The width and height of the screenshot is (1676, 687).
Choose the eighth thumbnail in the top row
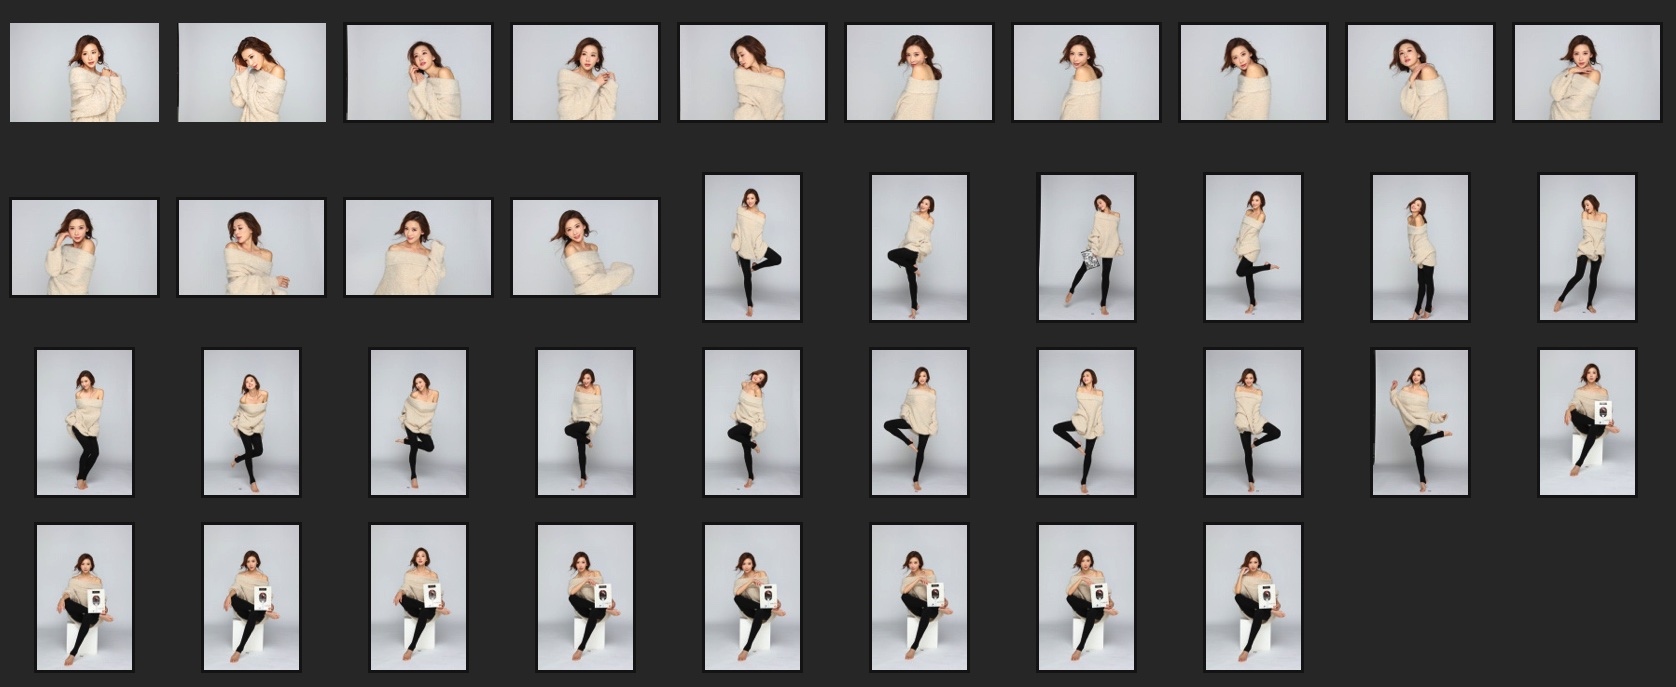point(1253,73)
